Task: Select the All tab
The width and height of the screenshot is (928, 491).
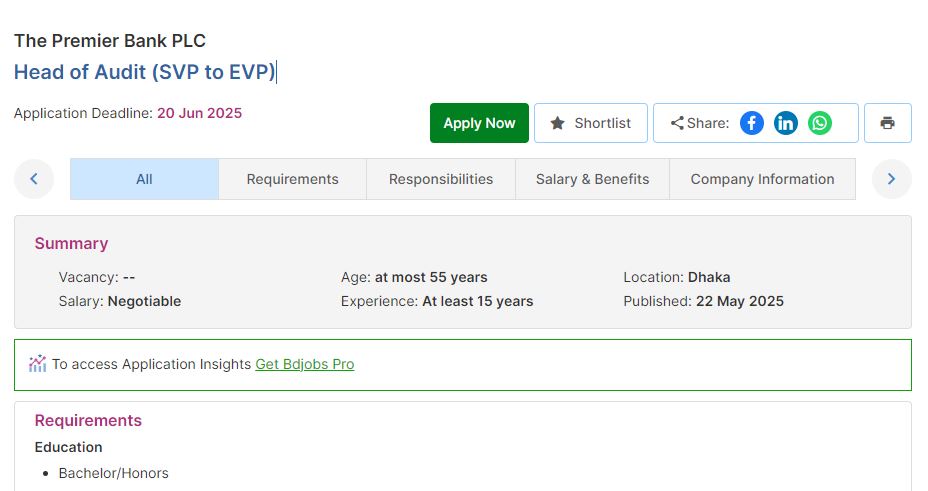Action: click(x=144, y=179)
